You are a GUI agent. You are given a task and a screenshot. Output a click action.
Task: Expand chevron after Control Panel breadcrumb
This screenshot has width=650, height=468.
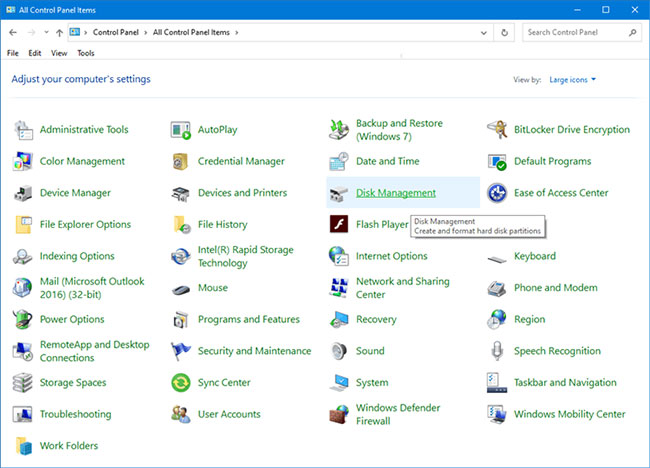[146, 32]
